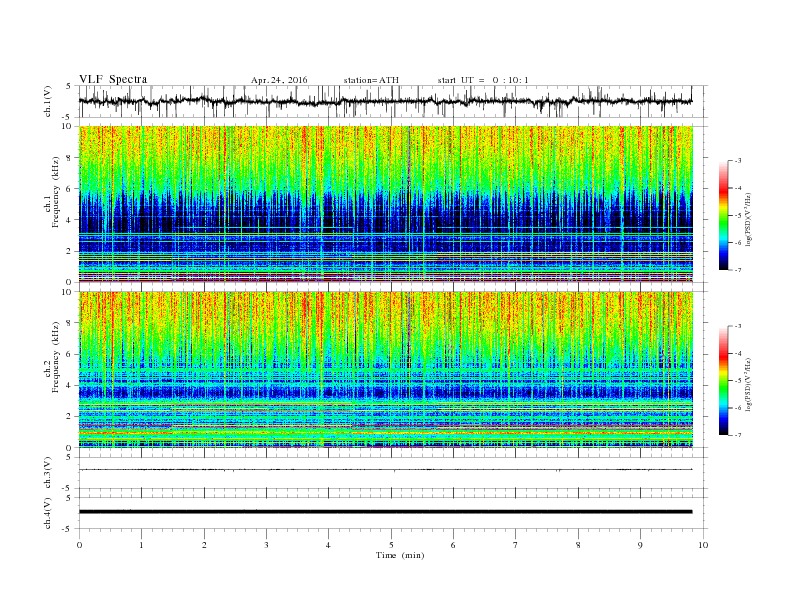Click time axis tick label "0"
The image size is (792, 612).
(79, 545)
